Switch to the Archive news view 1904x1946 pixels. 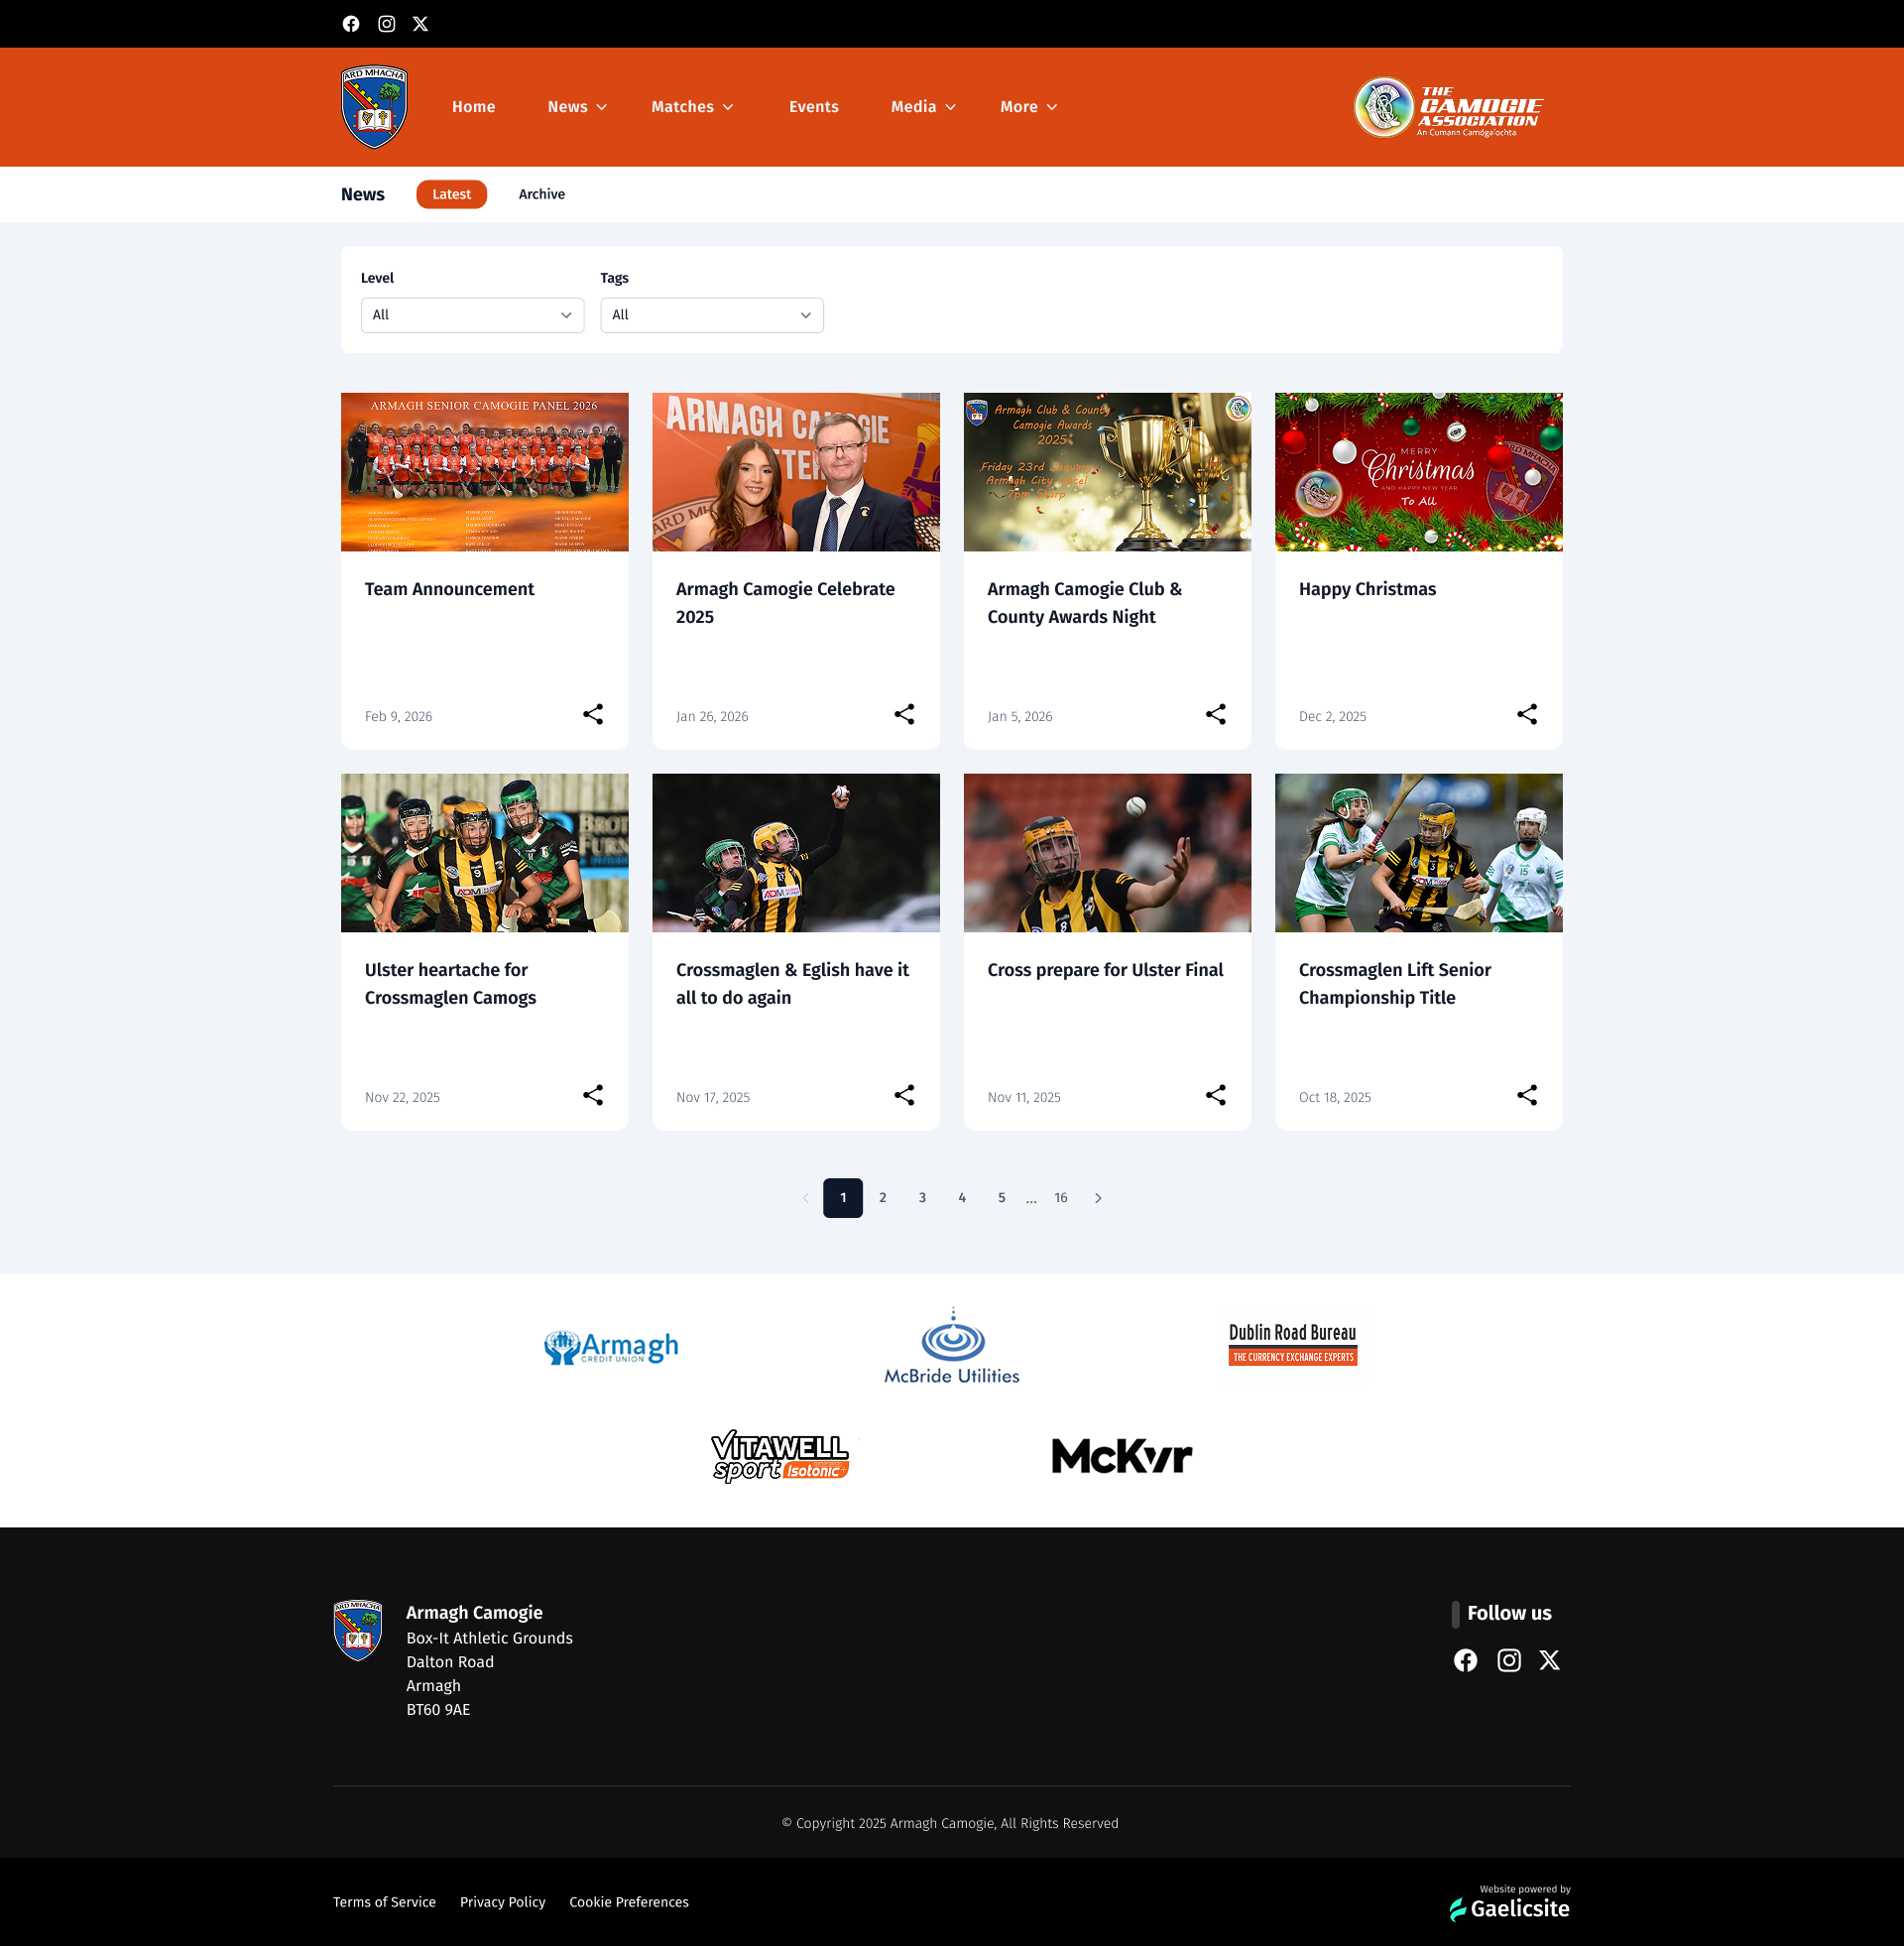(541, 194)
